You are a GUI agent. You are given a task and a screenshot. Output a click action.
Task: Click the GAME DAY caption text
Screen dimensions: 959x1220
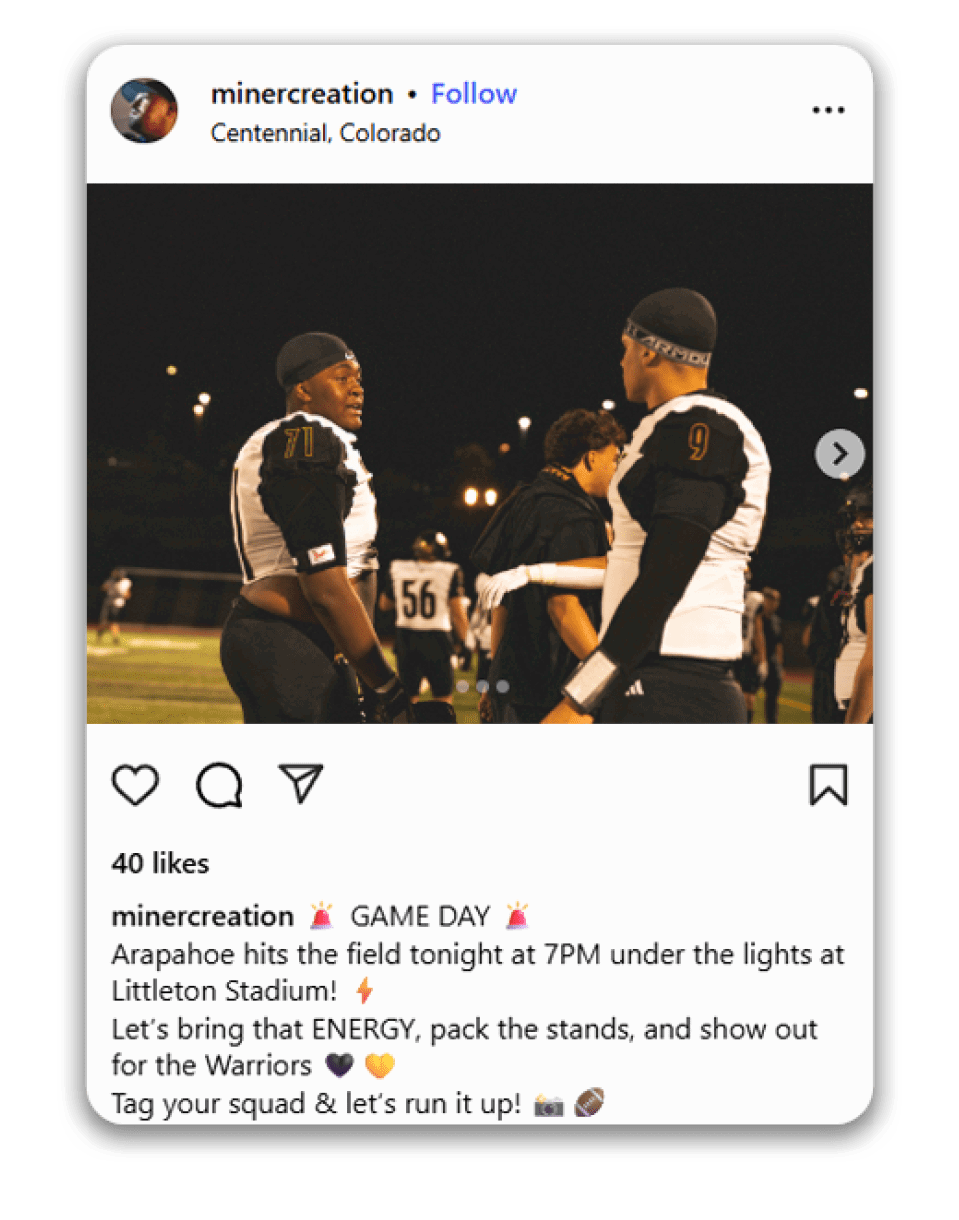420,916
